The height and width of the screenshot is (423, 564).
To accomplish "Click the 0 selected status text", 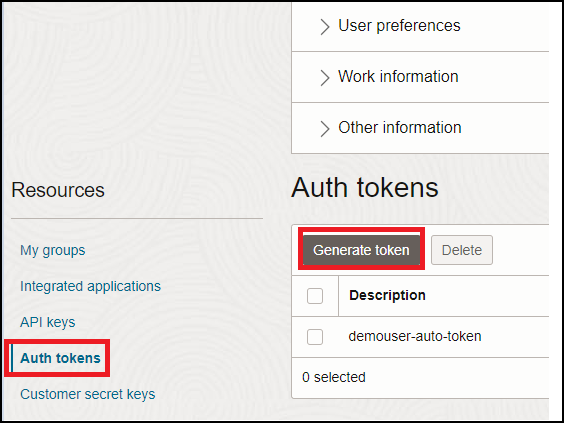I will point(334,377).
